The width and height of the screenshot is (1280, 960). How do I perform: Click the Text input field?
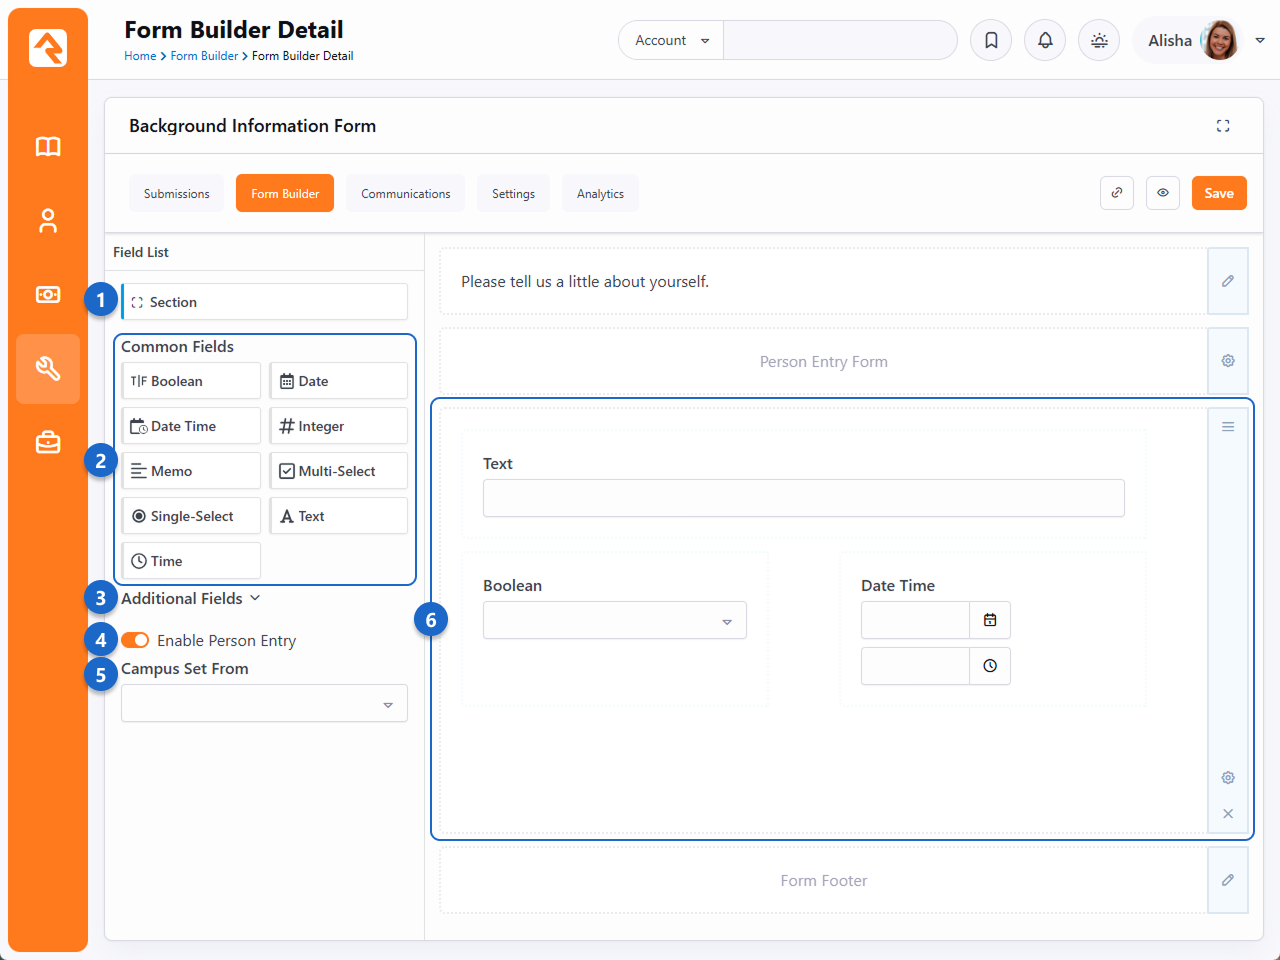pos(803,498)
